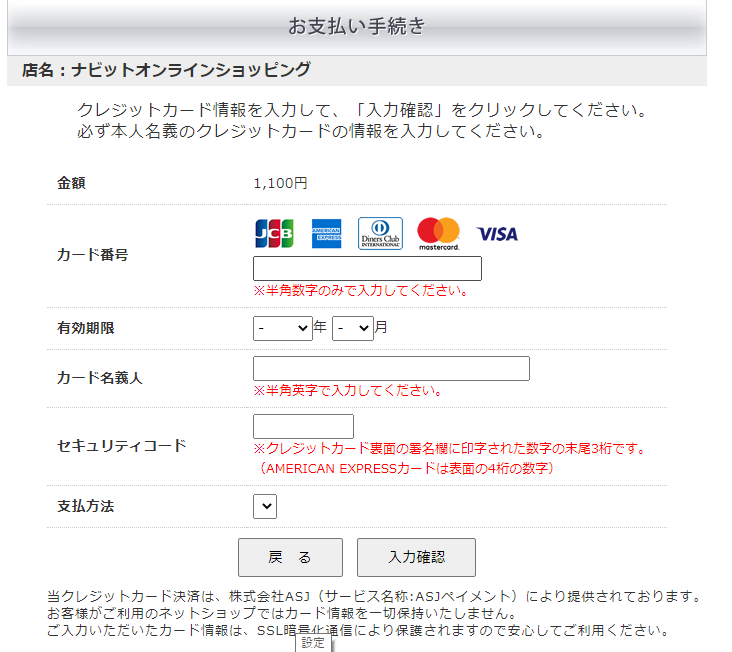The height and width of the screenshot is (652, 732).
Task: Click the red 半角数字のみ input note
Action: pyautogui.click(x=360, y=291)
